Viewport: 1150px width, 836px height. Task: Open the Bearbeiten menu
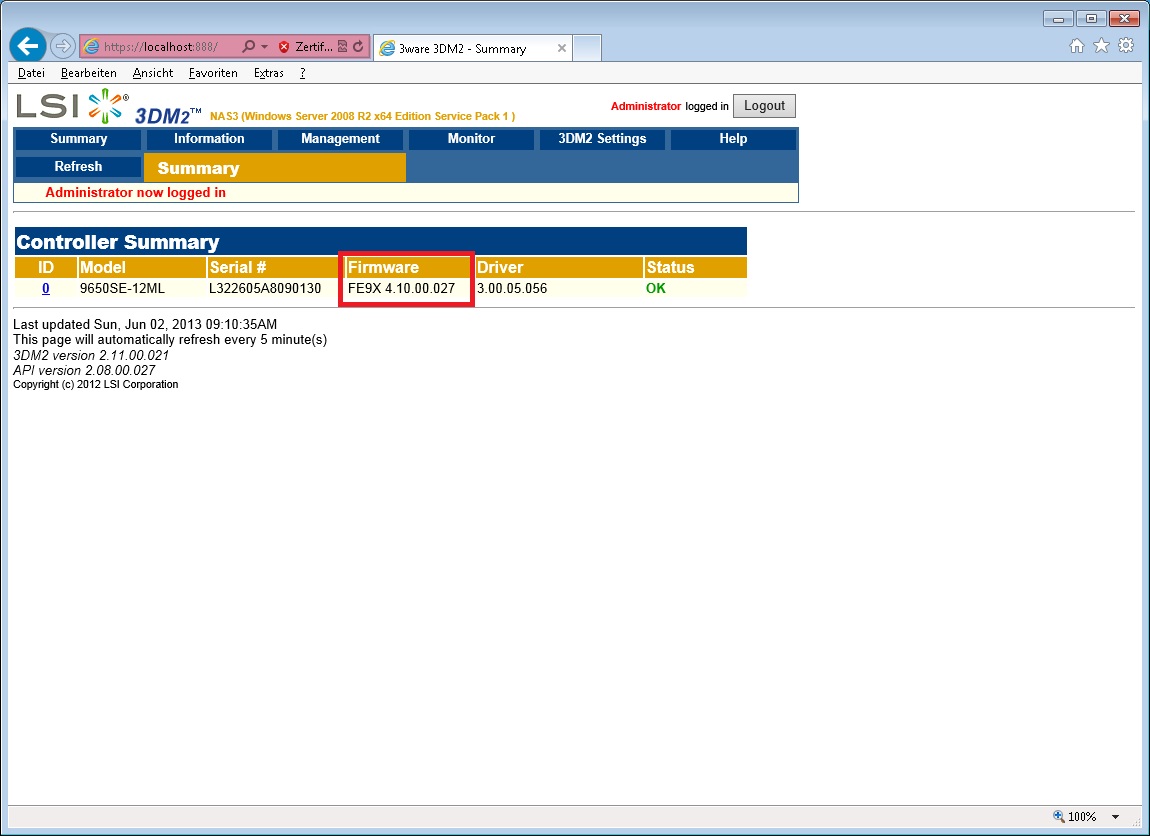tap(88, 73)
